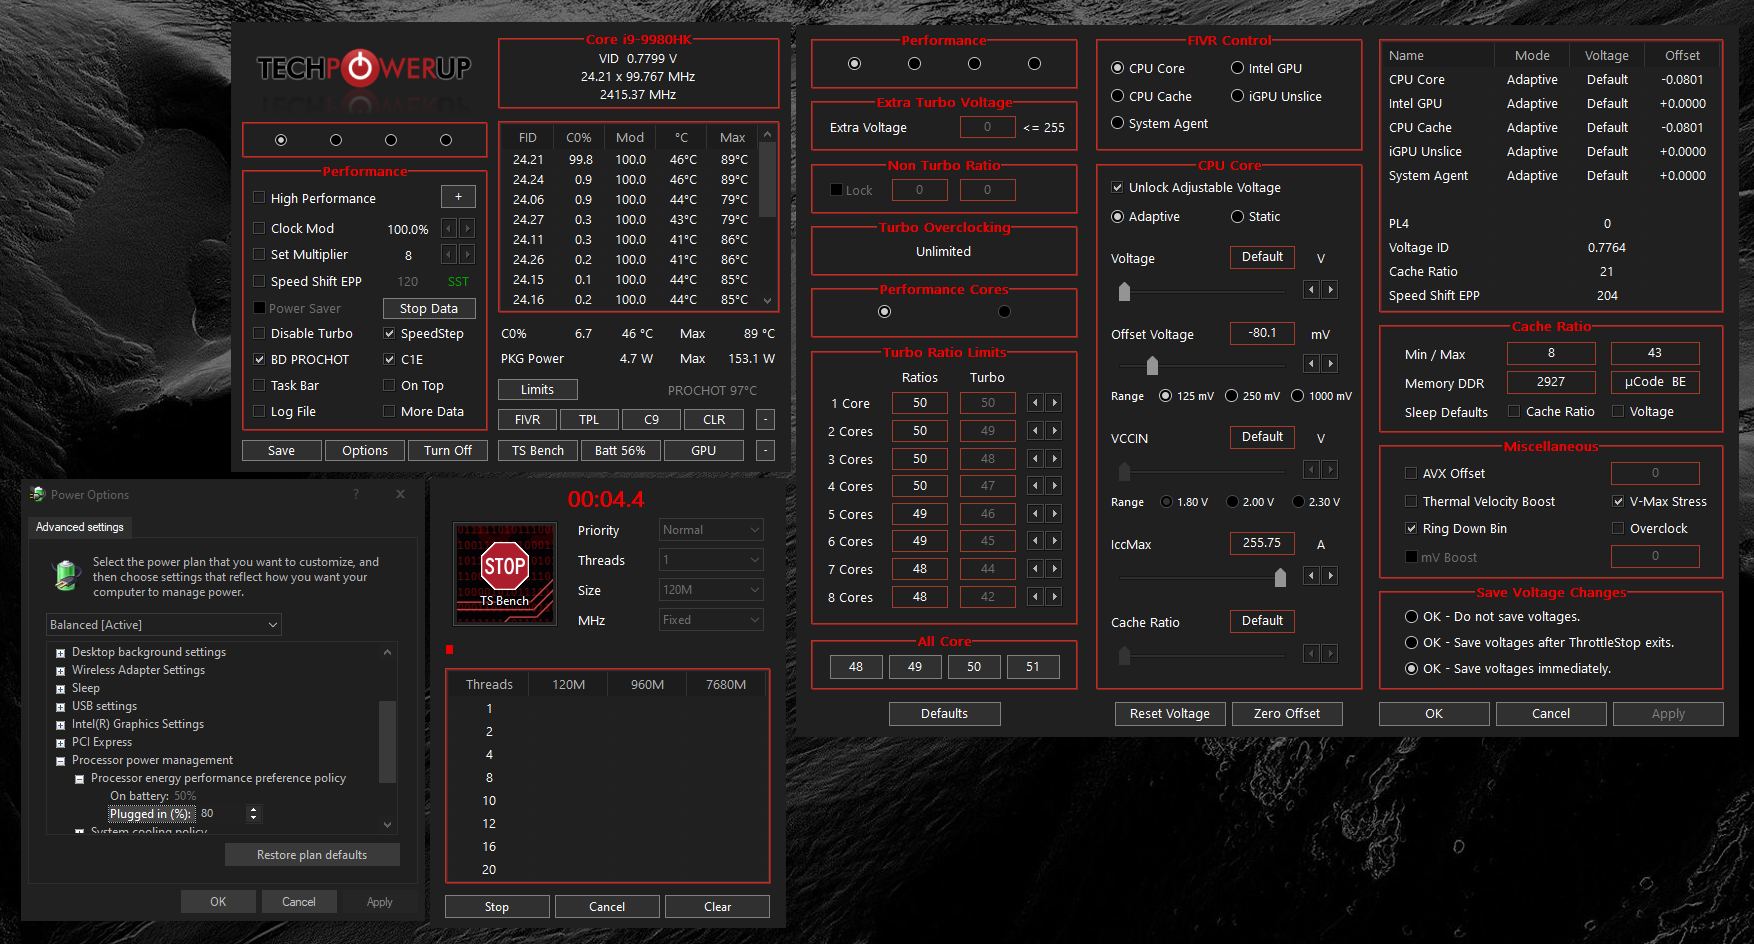This screenshot has height=944, width=1754.
Task: Click the Power Options window title icon
Action: coord(38,494)
